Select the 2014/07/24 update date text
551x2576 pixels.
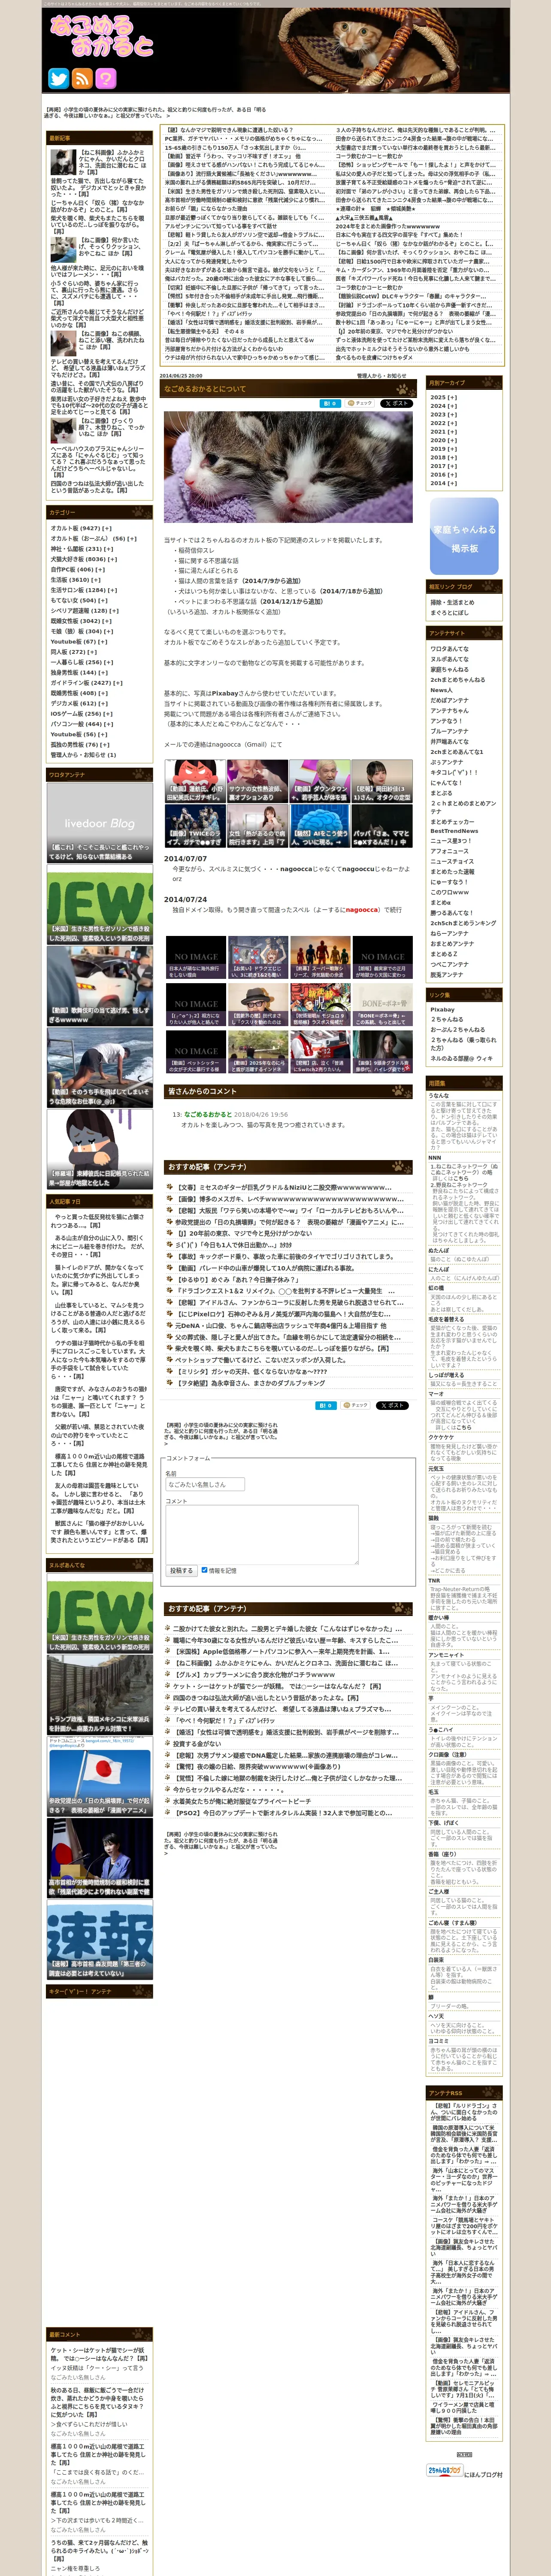pos(185,899)
